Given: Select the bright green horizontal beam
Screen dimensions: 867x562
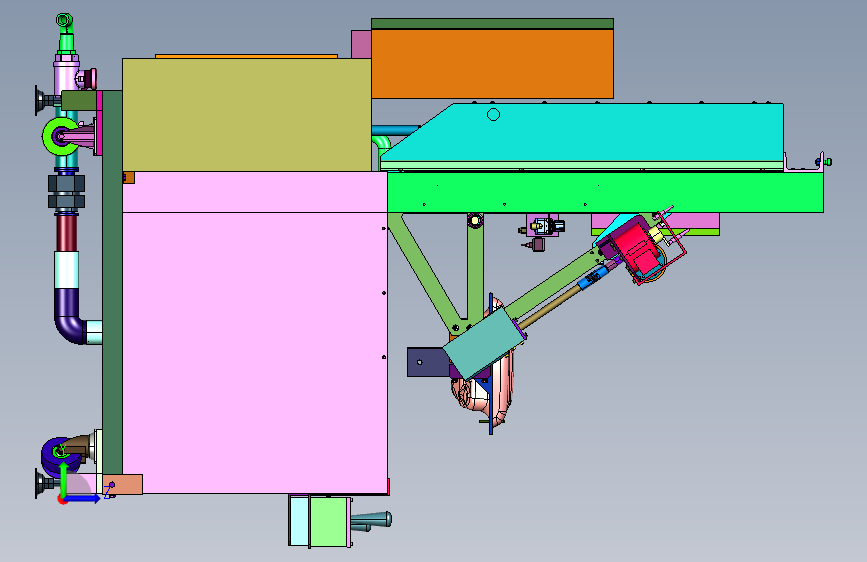Looking at the screenshot, I should (x=605, y=192).
